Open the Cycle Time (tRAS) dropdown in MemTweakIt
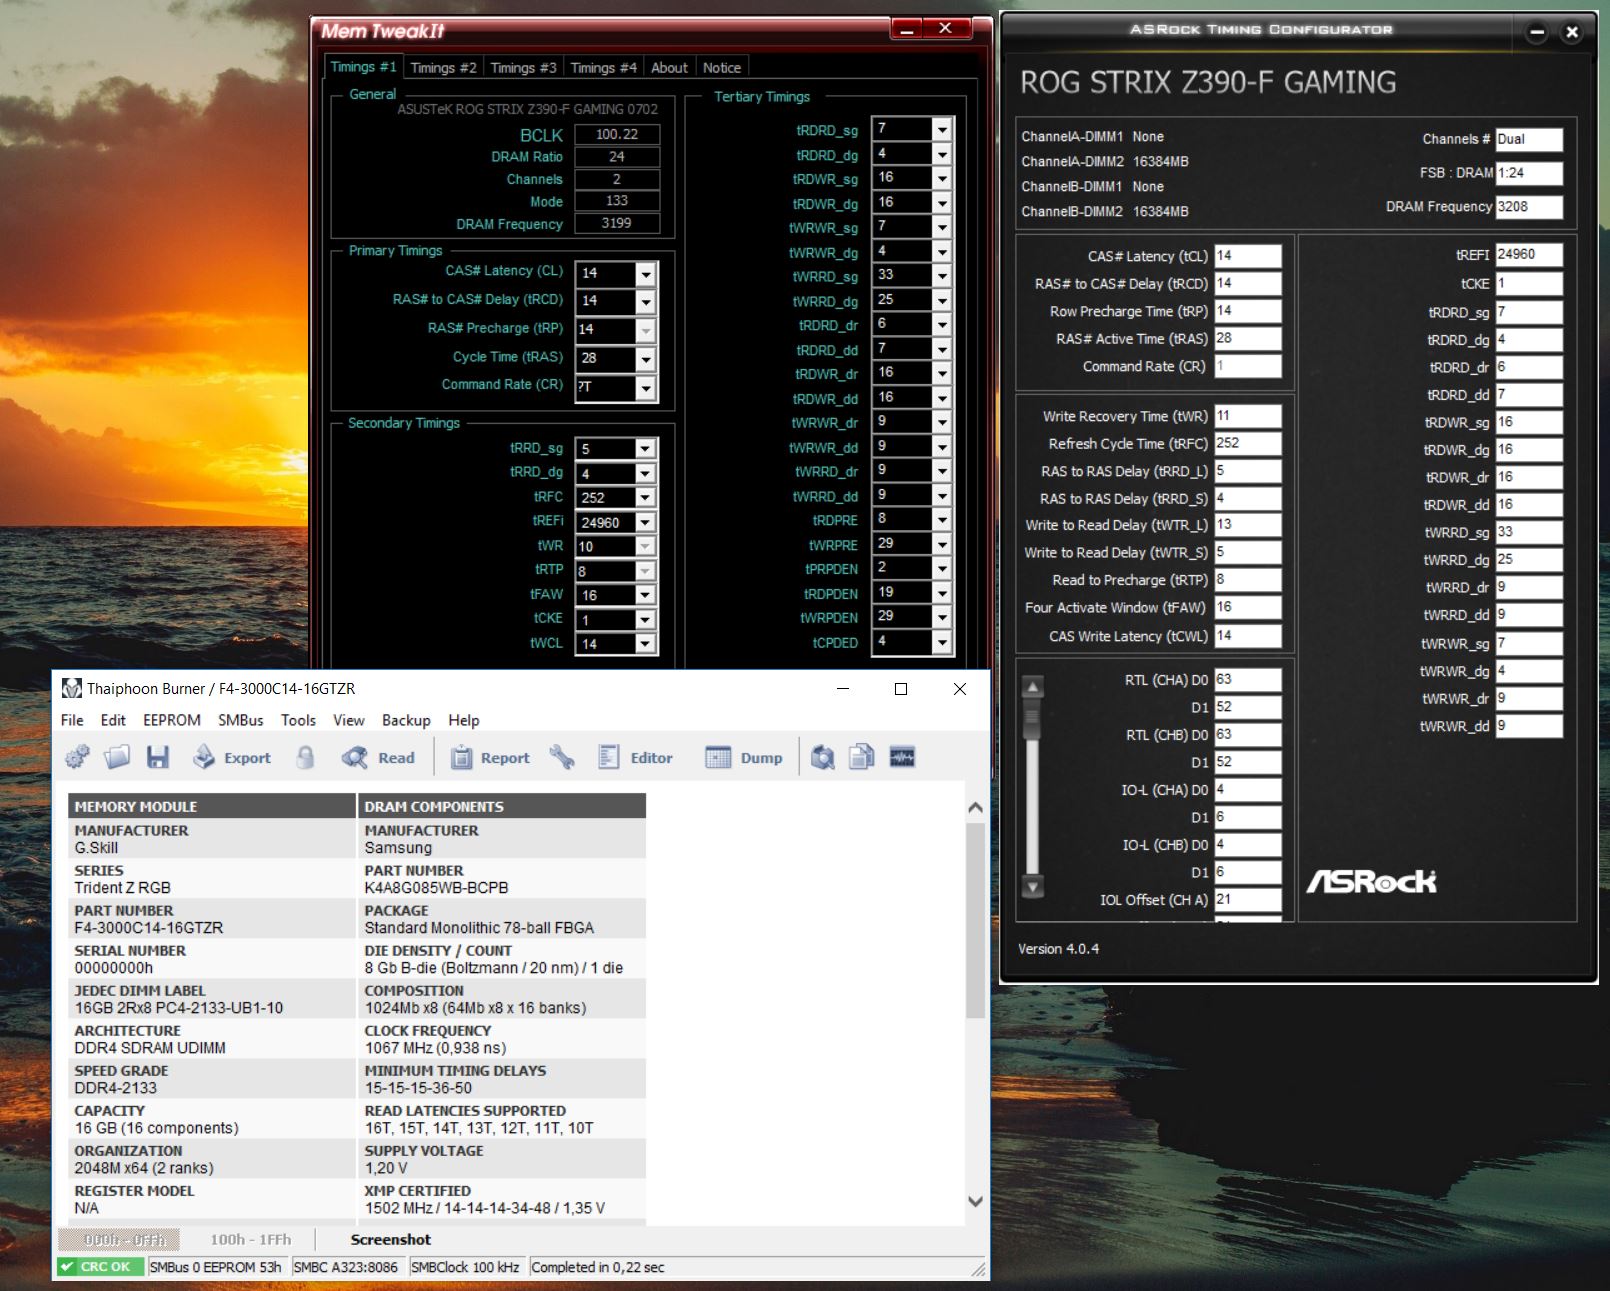This screenshot has width=1610, height=1291. click(646, 359)
